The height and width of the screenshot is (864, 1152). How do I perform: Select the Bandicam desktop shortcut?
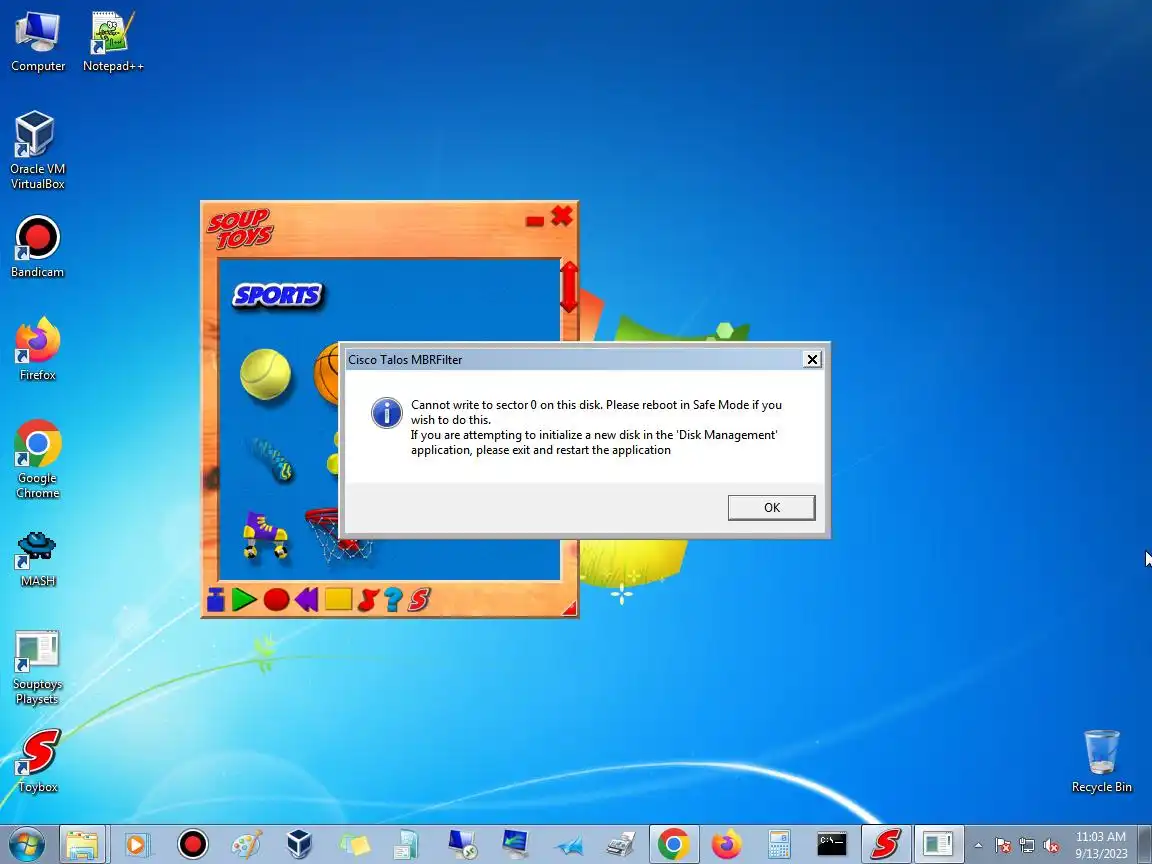pos(37,247)
